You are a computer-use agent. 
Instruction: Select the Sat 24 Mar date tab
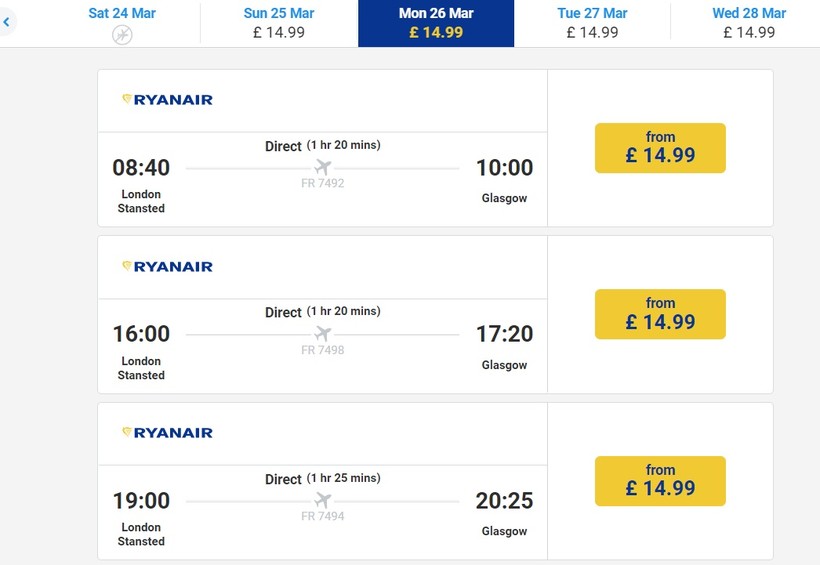[122, 14]
